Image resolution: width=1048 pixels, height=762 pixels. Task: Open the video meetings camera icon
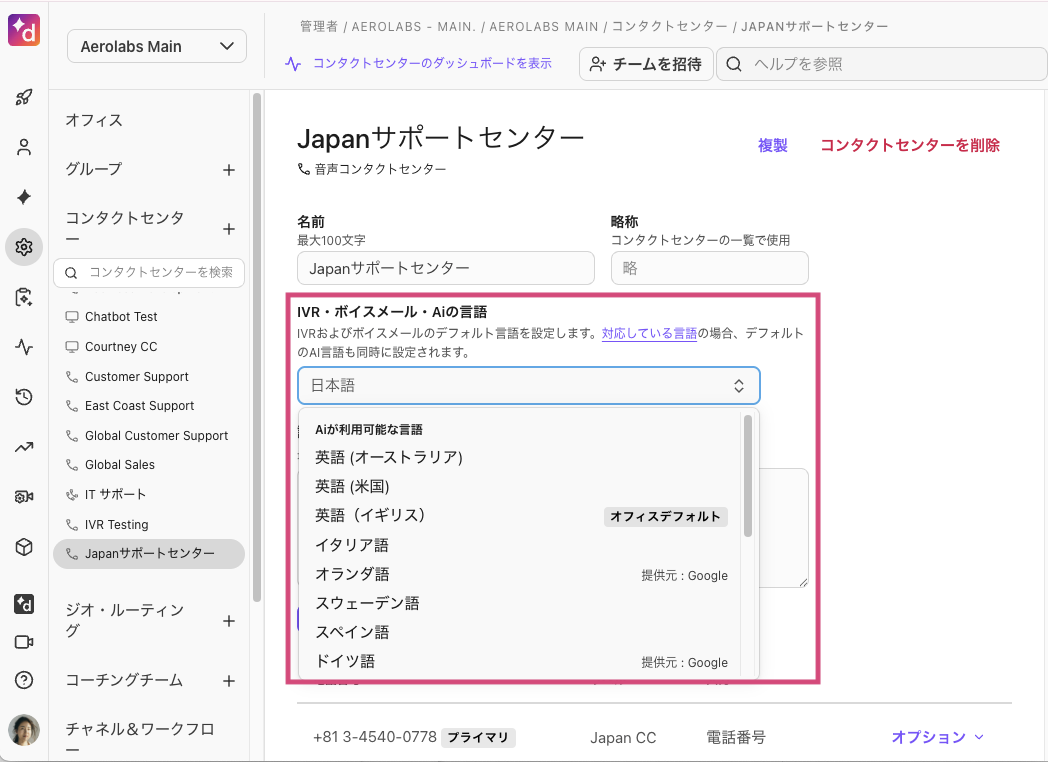(24, 642)
